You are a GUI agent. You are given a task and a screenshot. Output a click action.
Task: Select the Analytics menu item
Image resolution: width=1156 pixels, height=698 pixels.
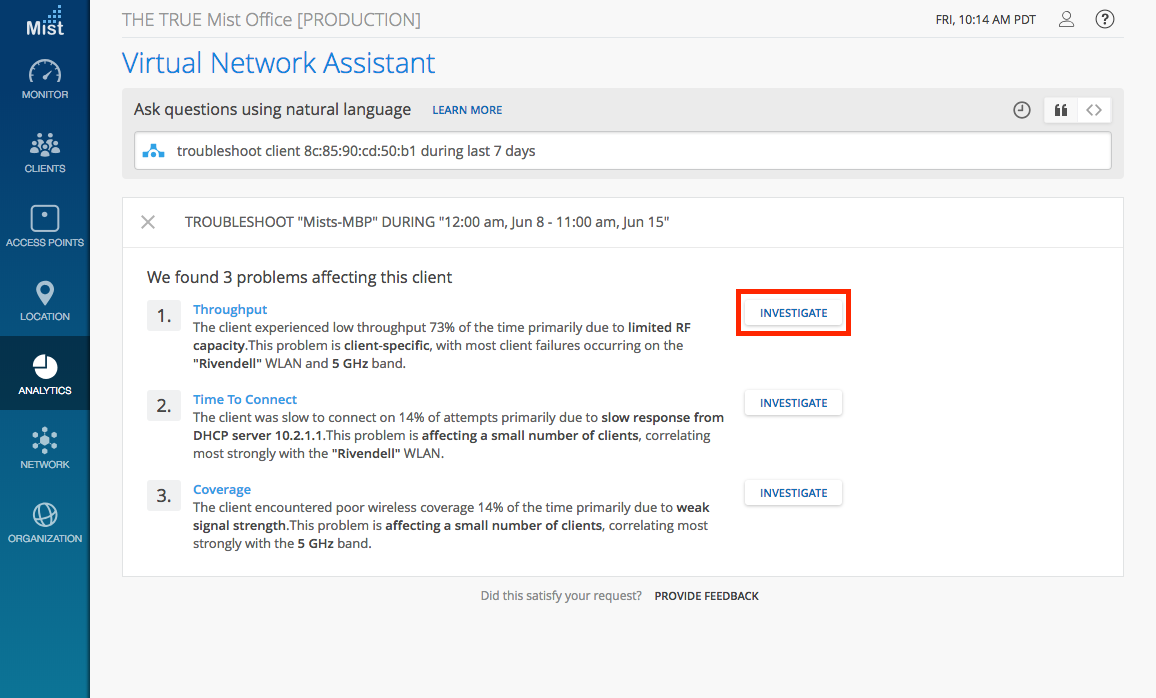tap(45, 375)
